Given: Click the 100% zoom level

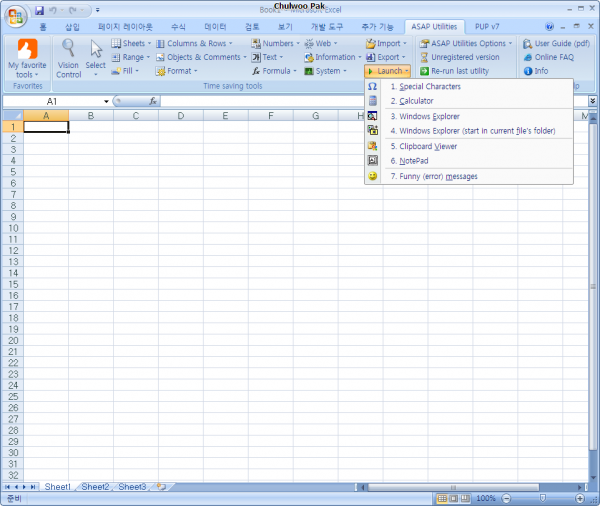Looking at the screenshot, I should pos(486,498).
